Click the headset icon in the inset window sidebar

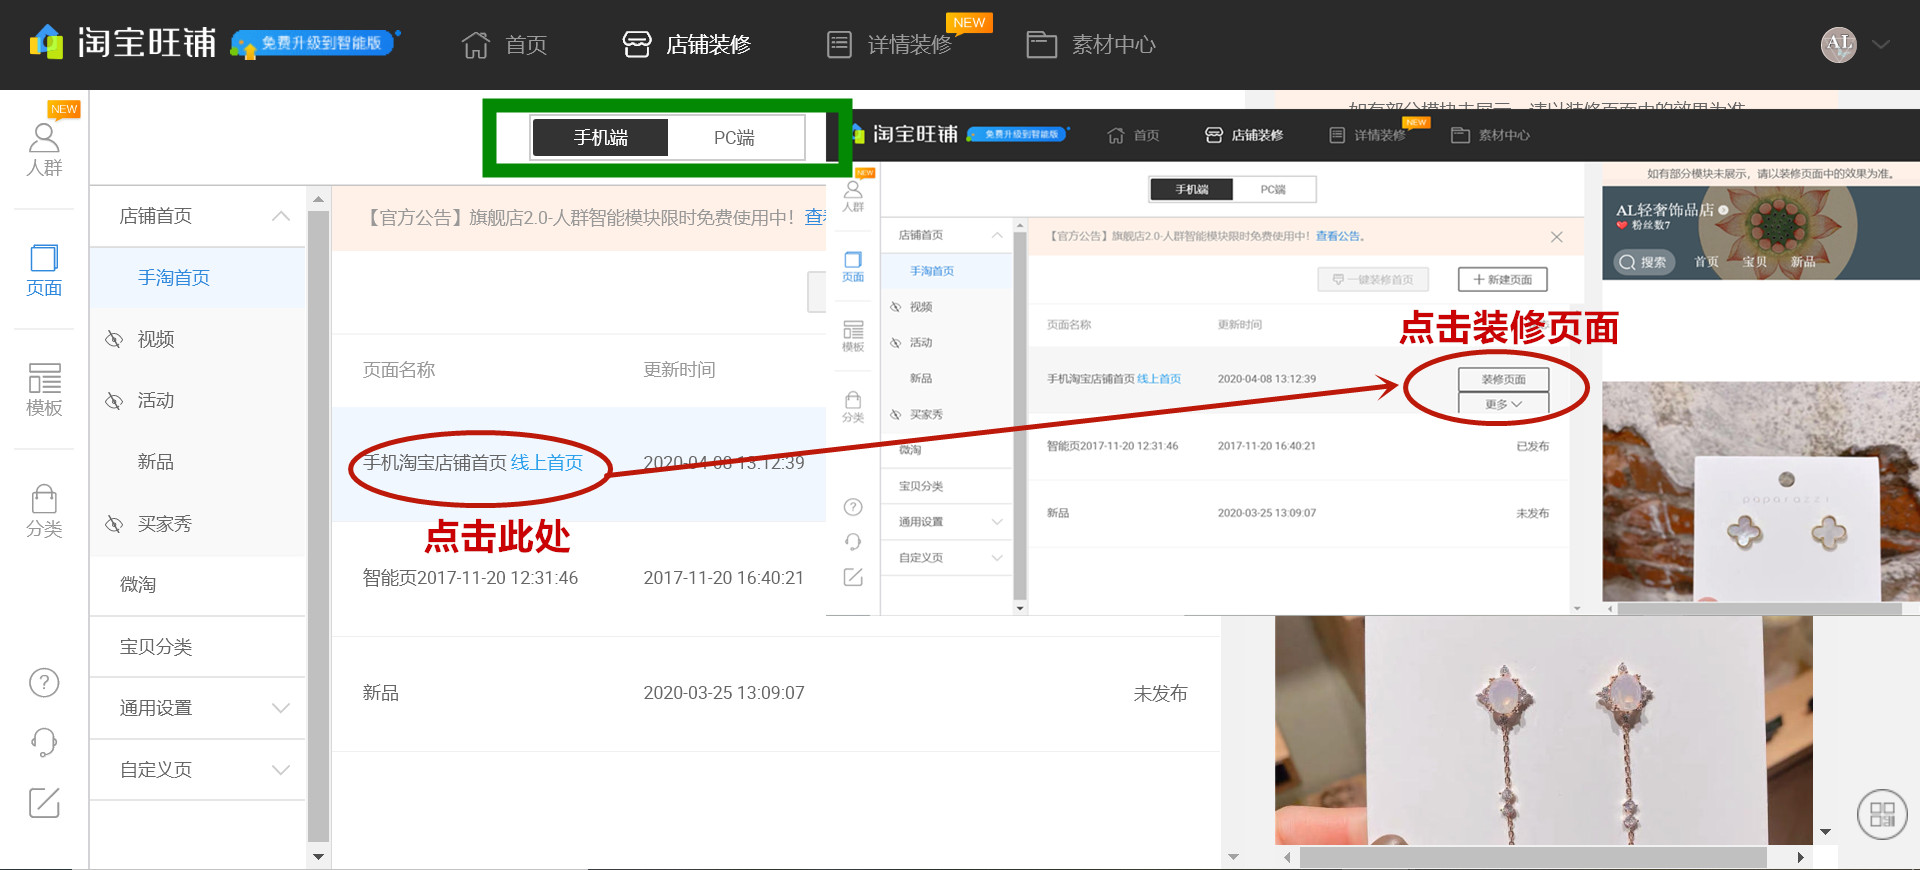(x=853, y=542)
